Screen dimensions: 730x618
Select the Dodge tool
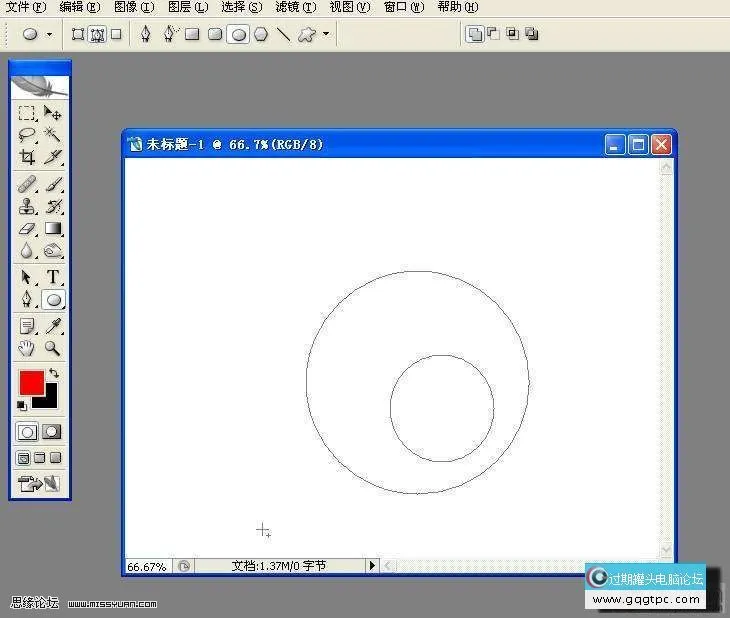click(52, 251)
